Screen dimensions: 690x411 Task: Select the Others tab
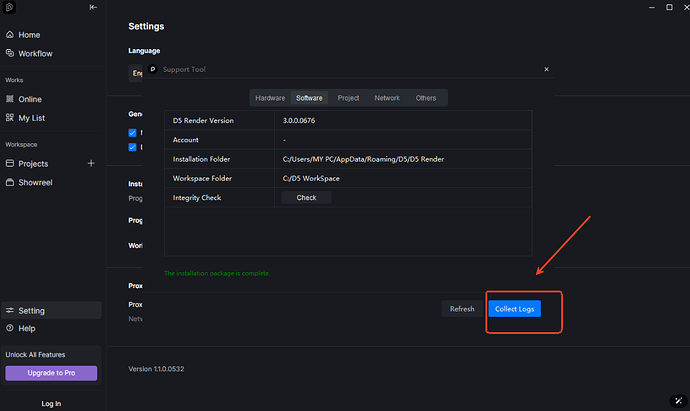coord(426,98)
